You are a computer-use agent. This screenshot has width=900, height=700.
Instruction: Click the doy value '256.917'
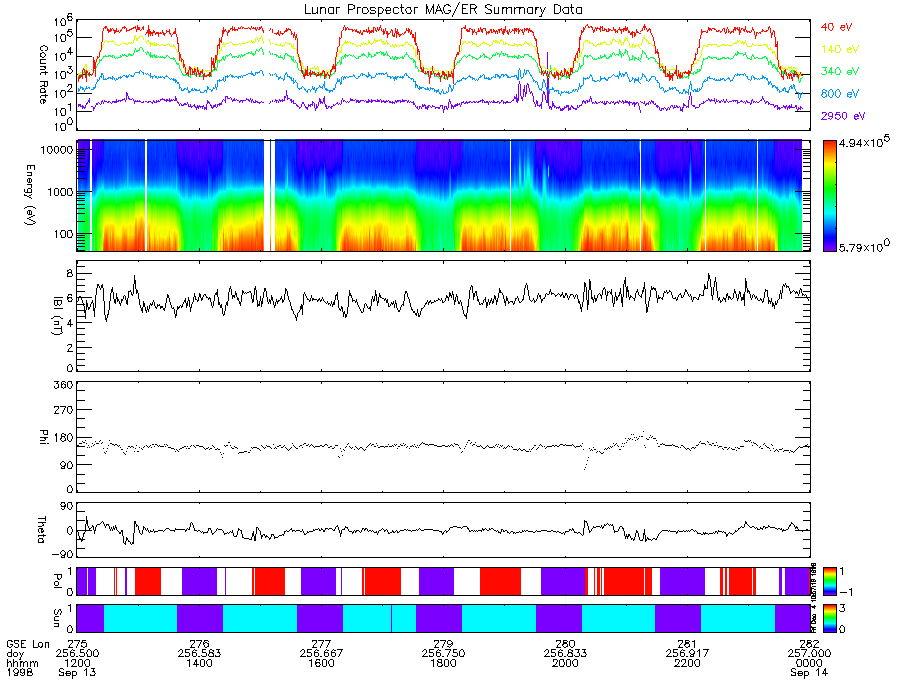[x=687, y=653]
